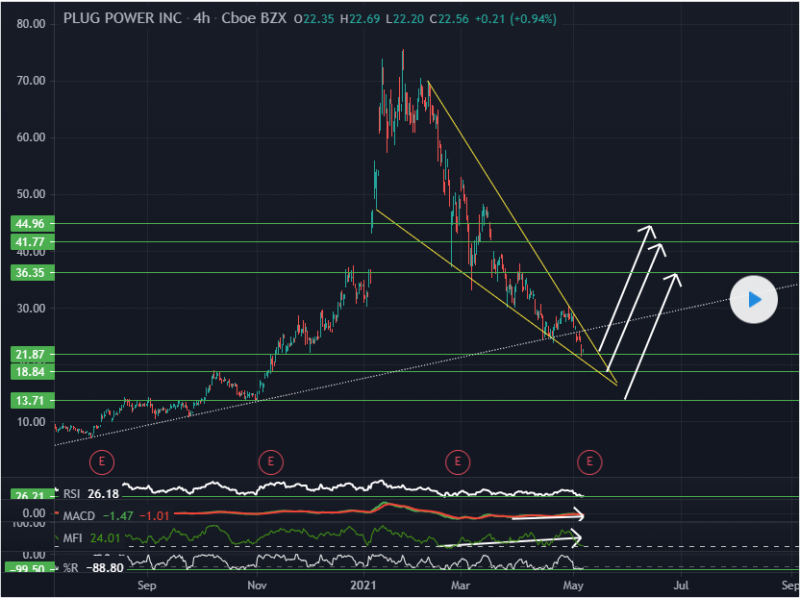This screenshot has width=800, height=598.
Task: Open the MACD indicator legend
Action: (x=82, y=514)
